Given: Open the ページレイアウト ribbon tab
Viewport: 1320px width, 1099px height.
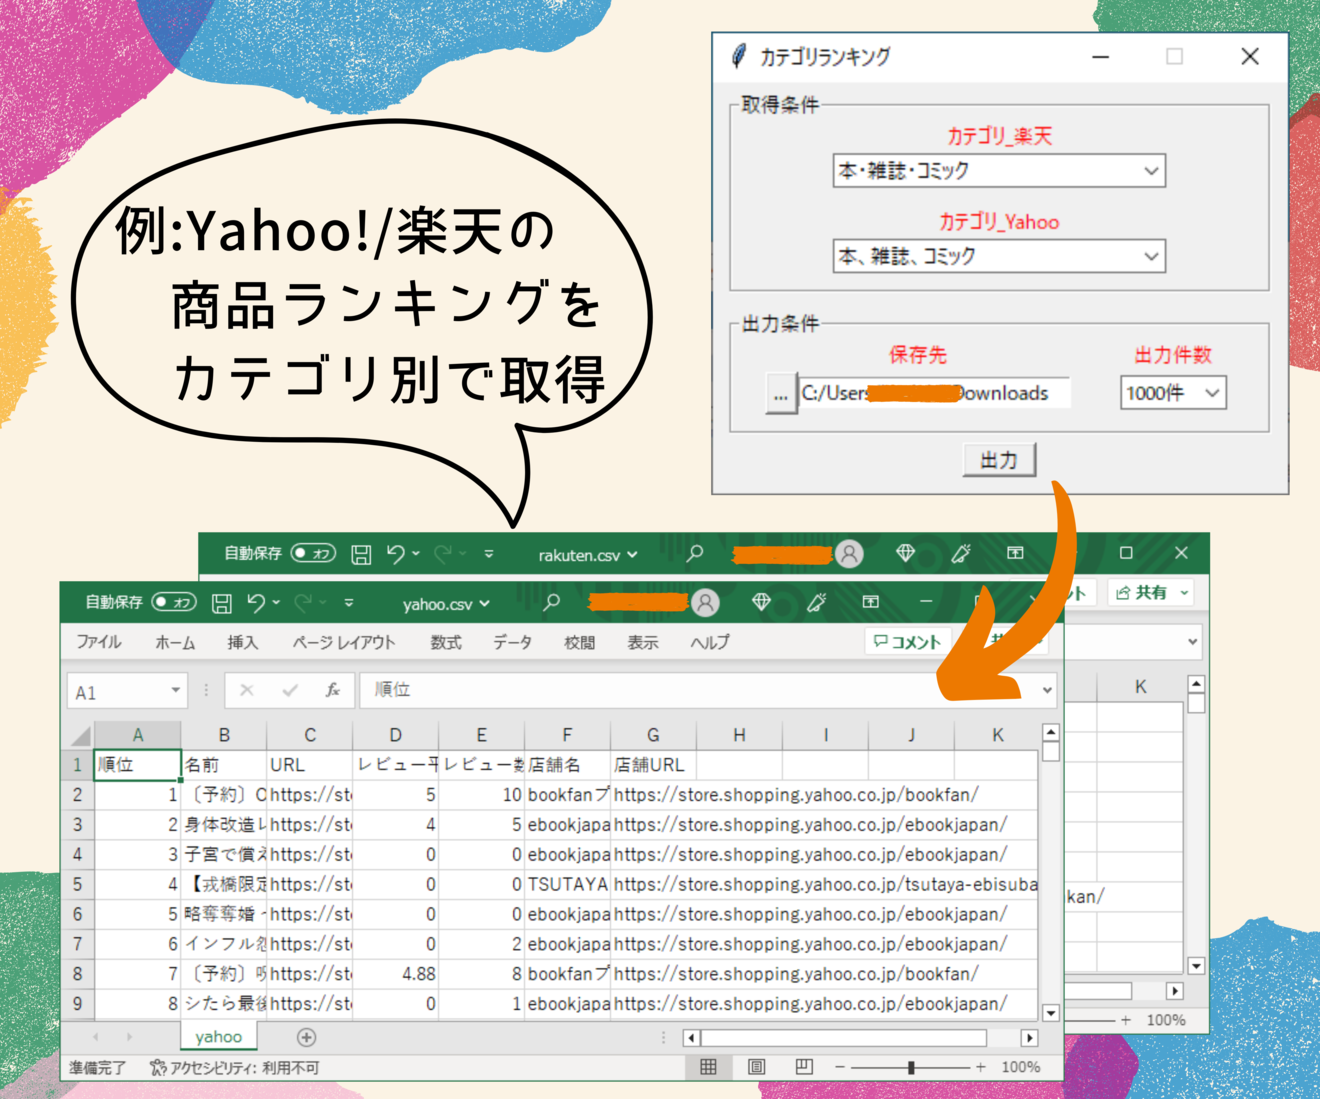Looking at the screenshot, I should coord(343,642).
